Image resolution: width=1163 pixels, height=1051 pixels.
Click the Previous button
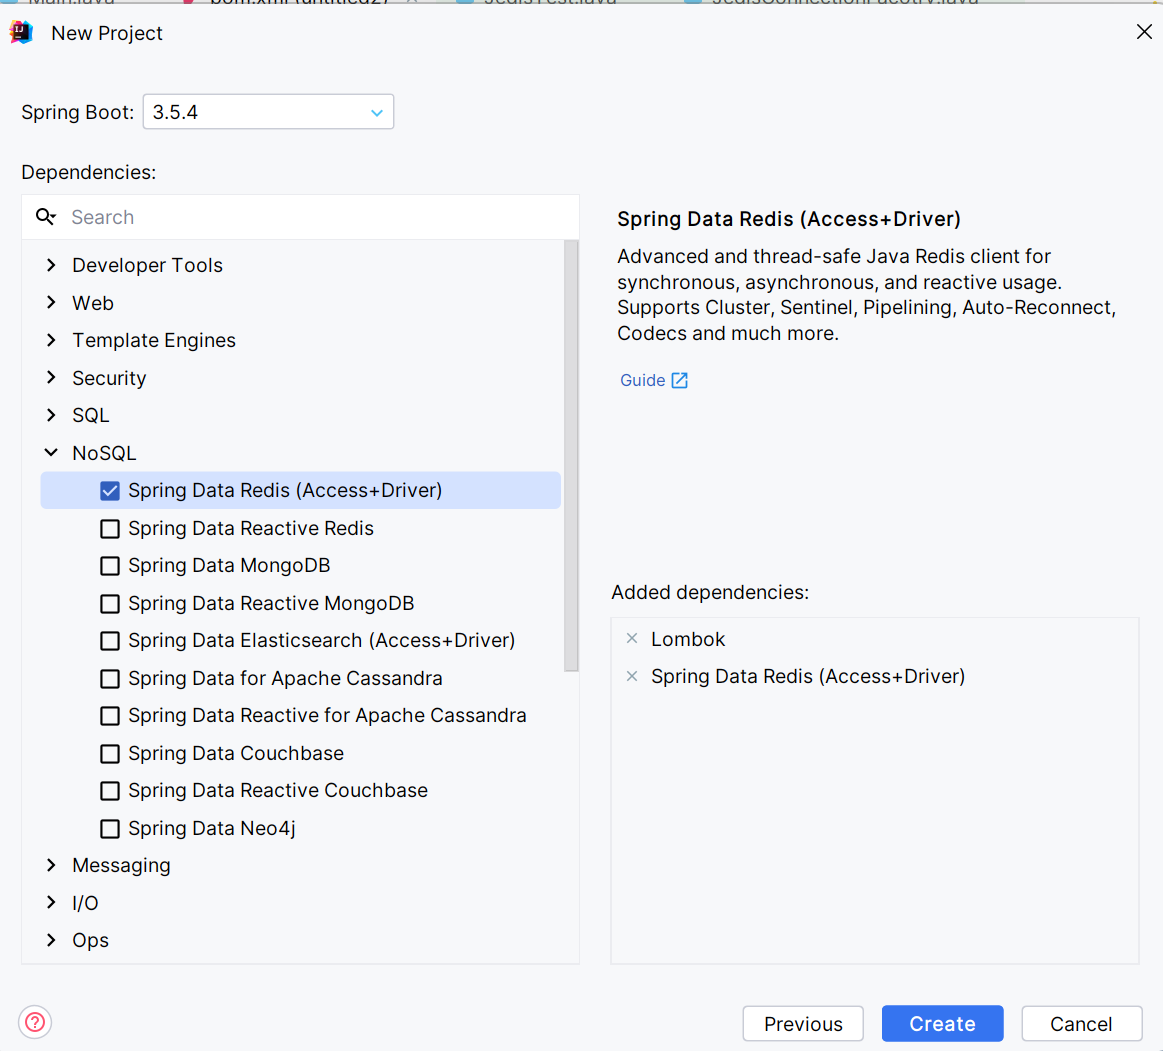(803, 1024)
